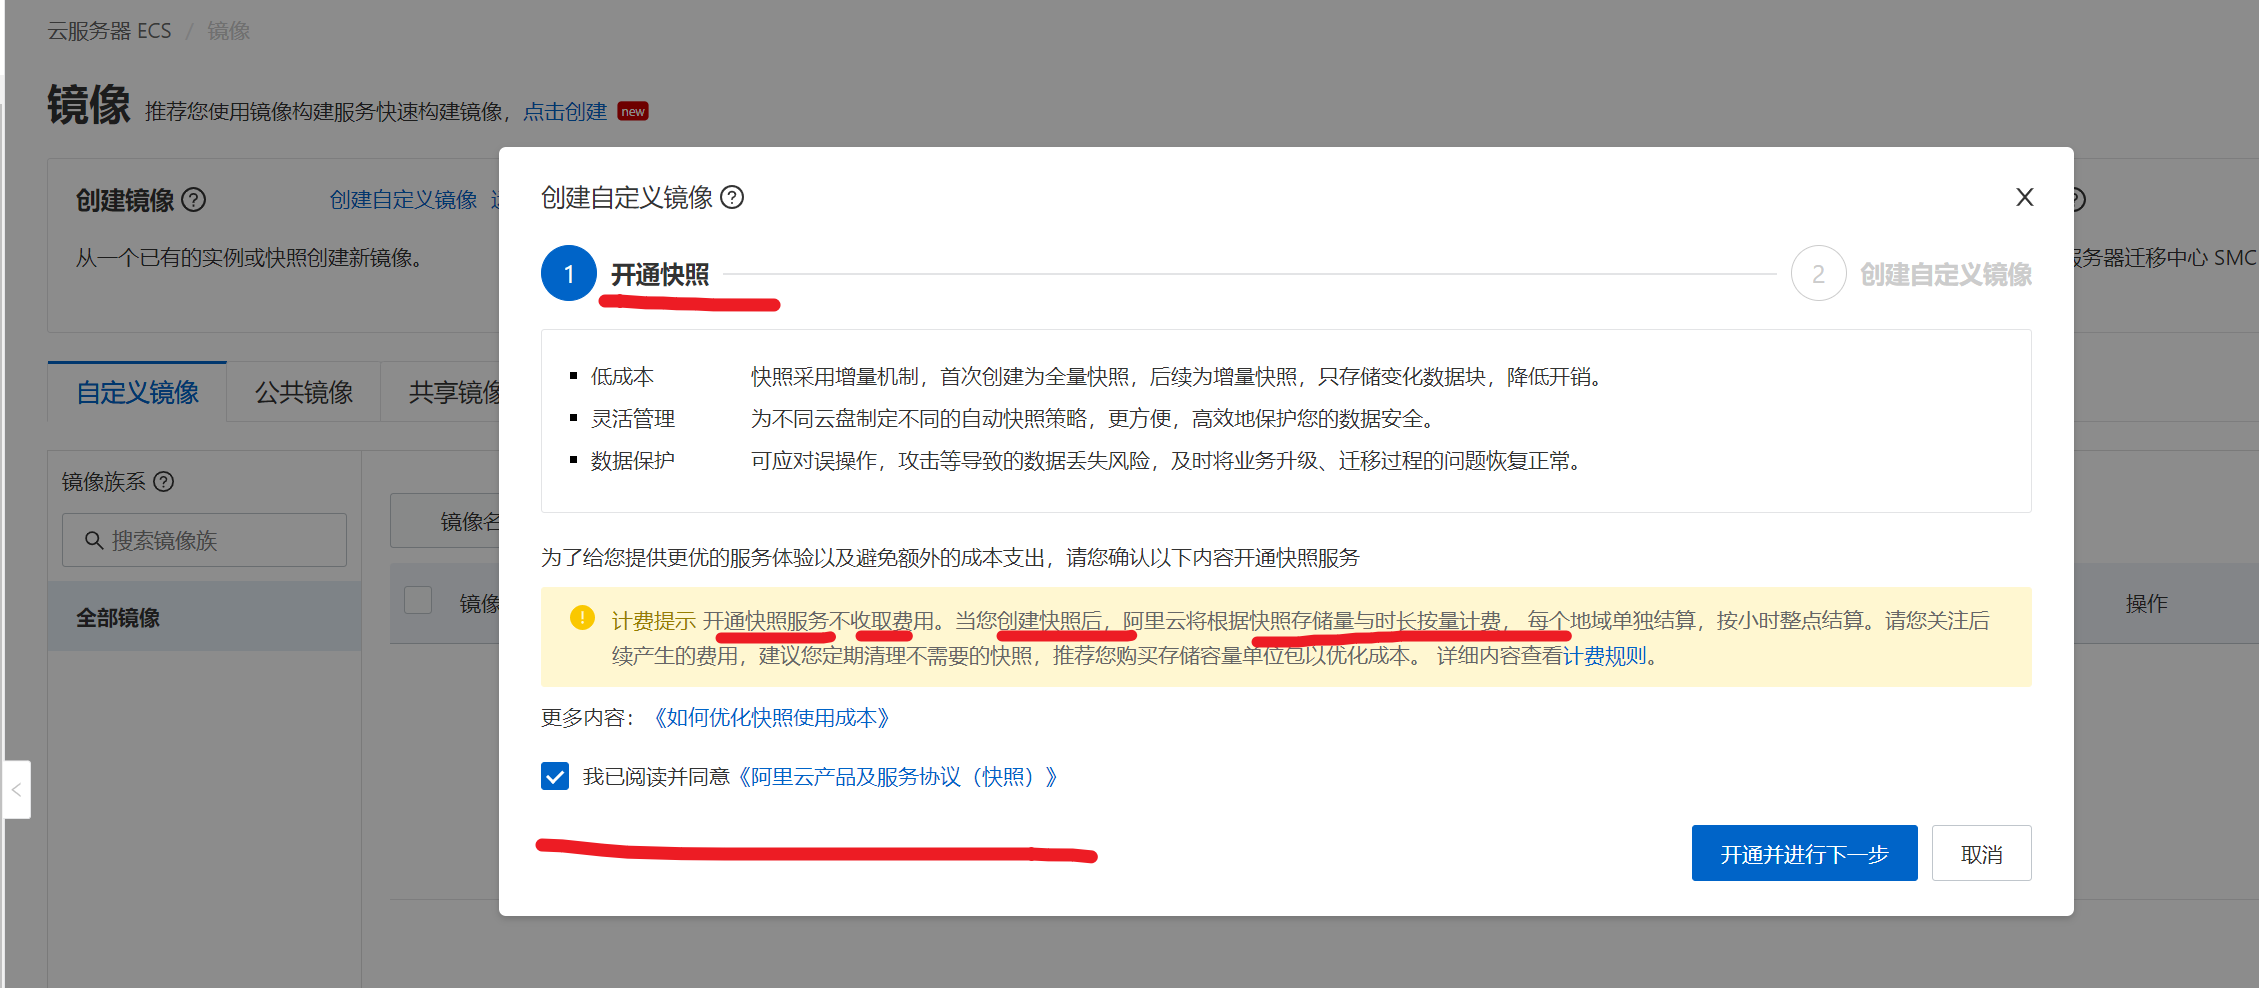2259x988 pixels.
Task: Expand the collapsed left sidebar arrow
Action: click(x=16, y=790)
